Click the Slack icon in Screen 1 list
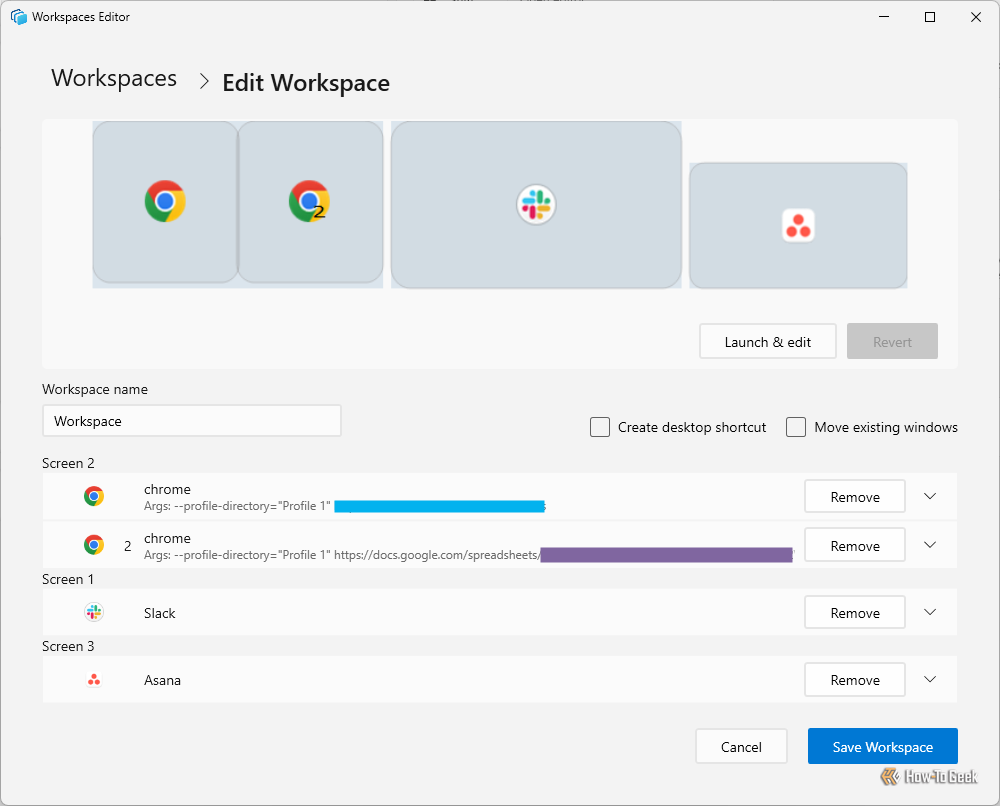The height and width of the screenshot is (806, 1000). 94,613
